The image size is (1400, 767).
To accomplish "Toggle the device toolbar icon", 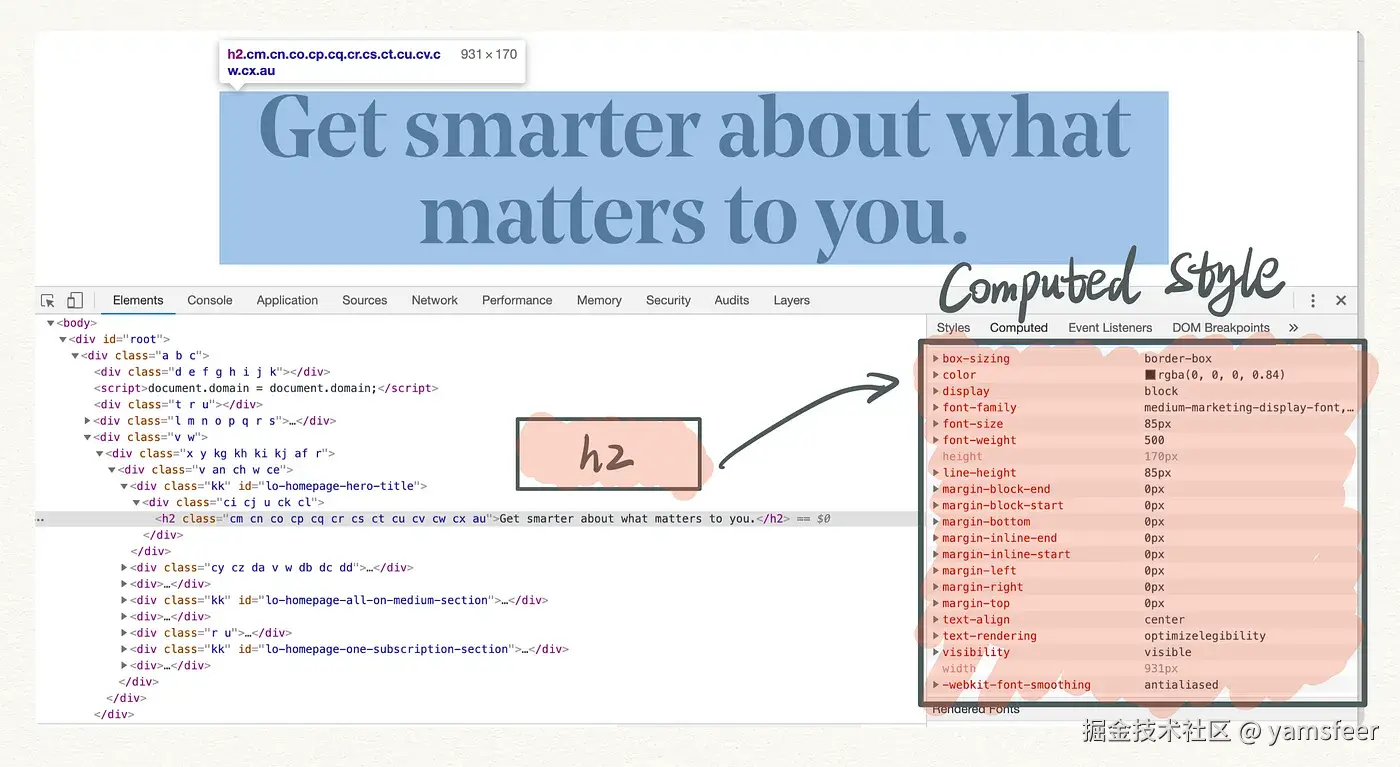I will point(75,300).
